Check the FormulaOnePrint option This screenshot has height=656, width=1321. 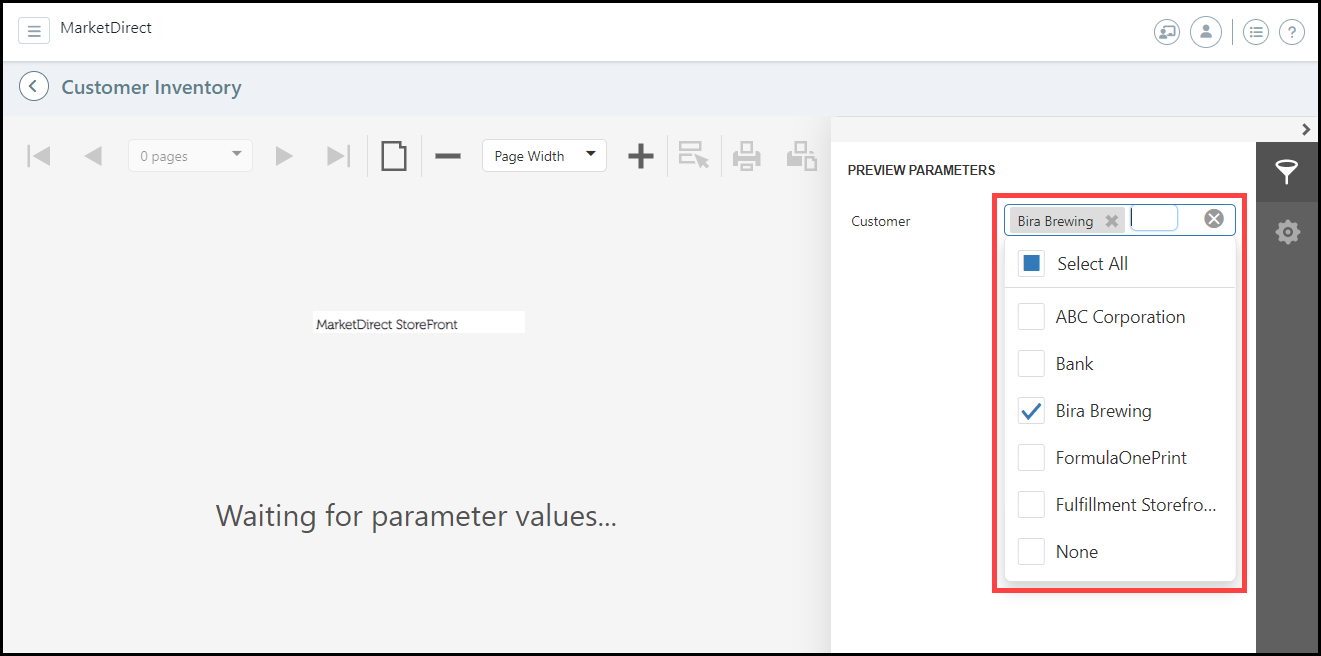click(1031, 458)
